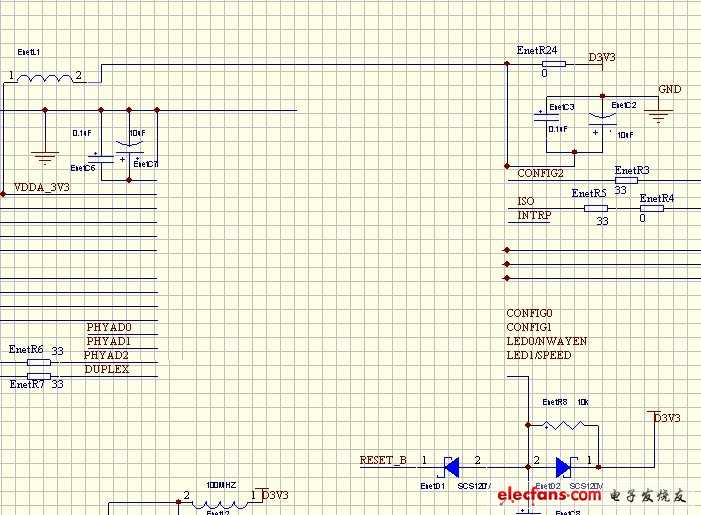This screenshot has height=515, width=701.
Task: Click the EnetR4 designator text
Action: [x=656, y=198]
